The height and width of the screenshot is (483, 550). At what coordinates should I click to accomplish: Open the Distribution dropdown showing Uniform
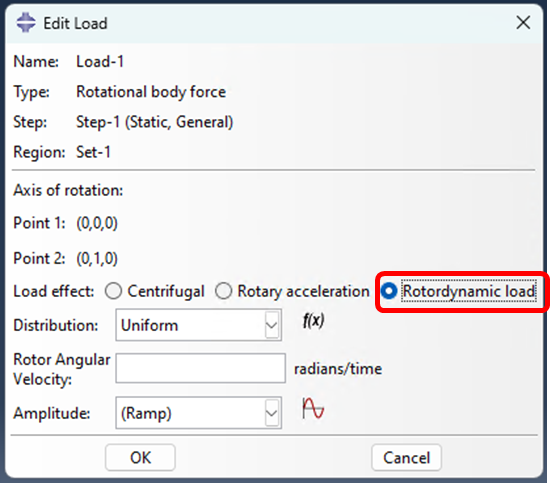click(x=199, y=325)
